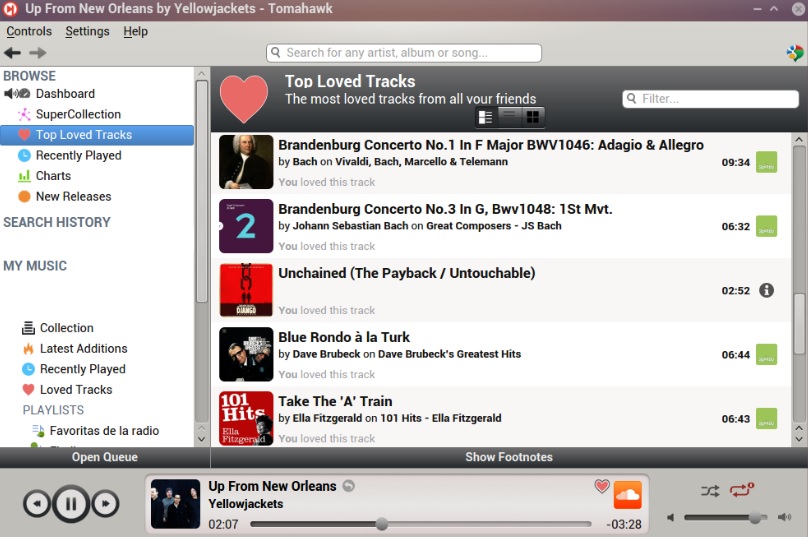Click the Spotify source icon for Brandenburg Concerto No.1
The image size is (808, 537).
click(766, 162)
